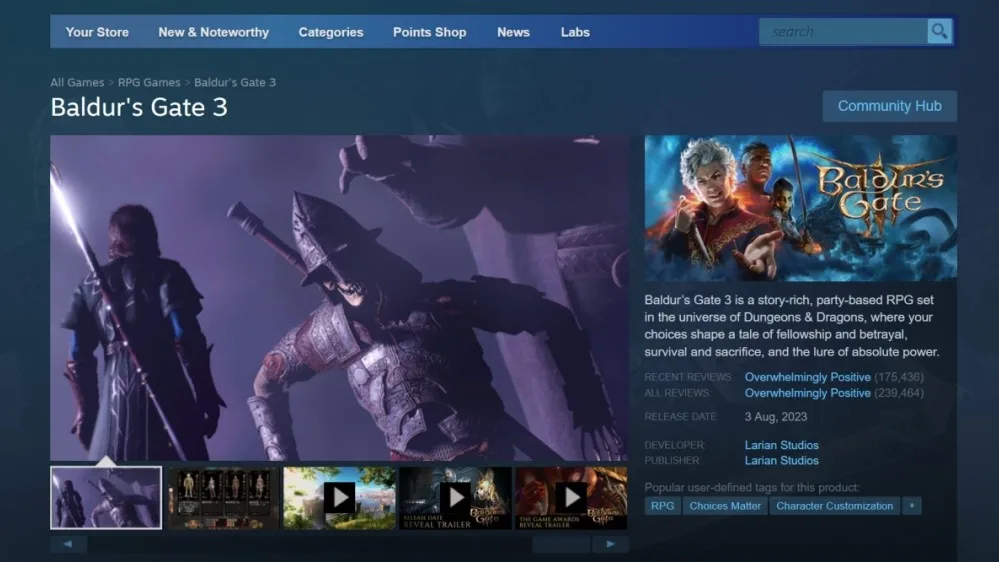Open the Labs tab
Viewport: 999px width, 562px height.
575,32
